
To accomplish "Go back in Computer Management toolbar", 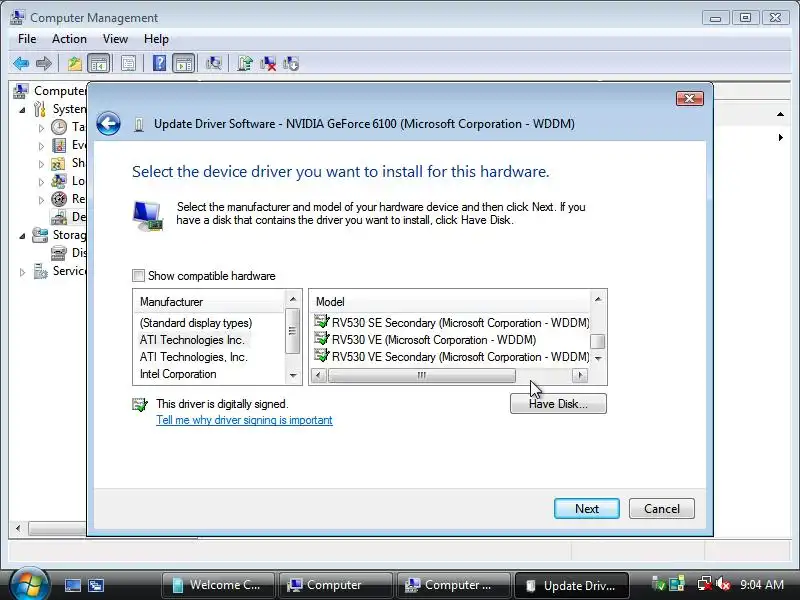I will point(21,64).
